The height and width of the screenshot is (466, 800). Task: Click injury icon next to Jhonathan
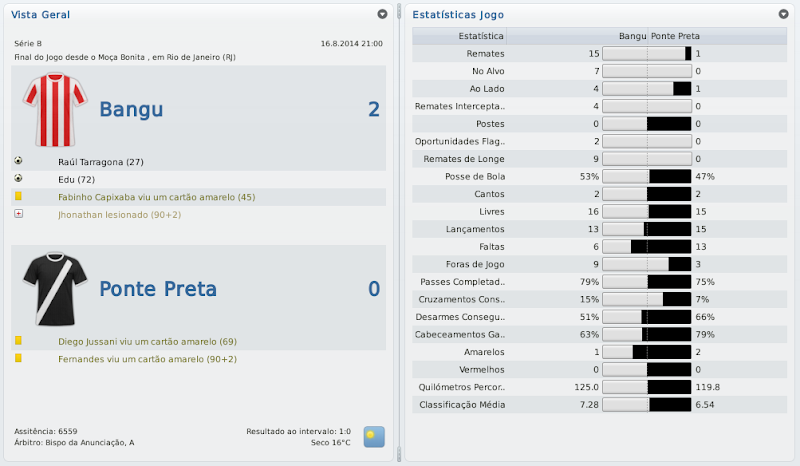[18, 214]
